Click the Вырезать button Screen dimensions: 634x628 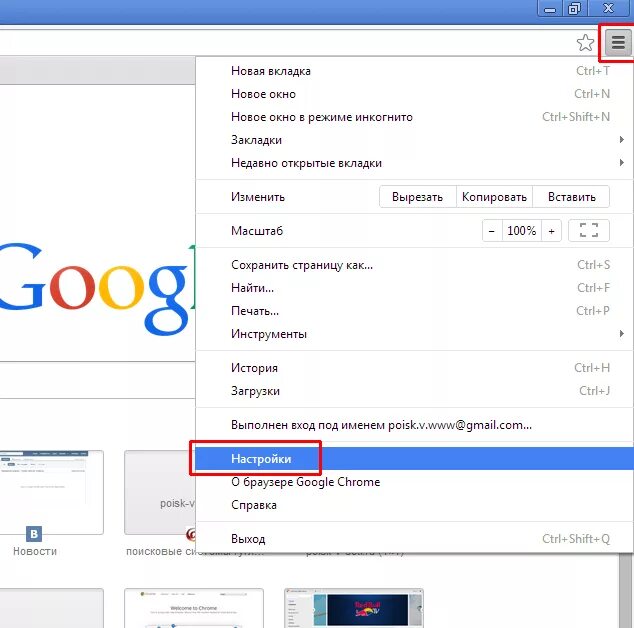418,197
